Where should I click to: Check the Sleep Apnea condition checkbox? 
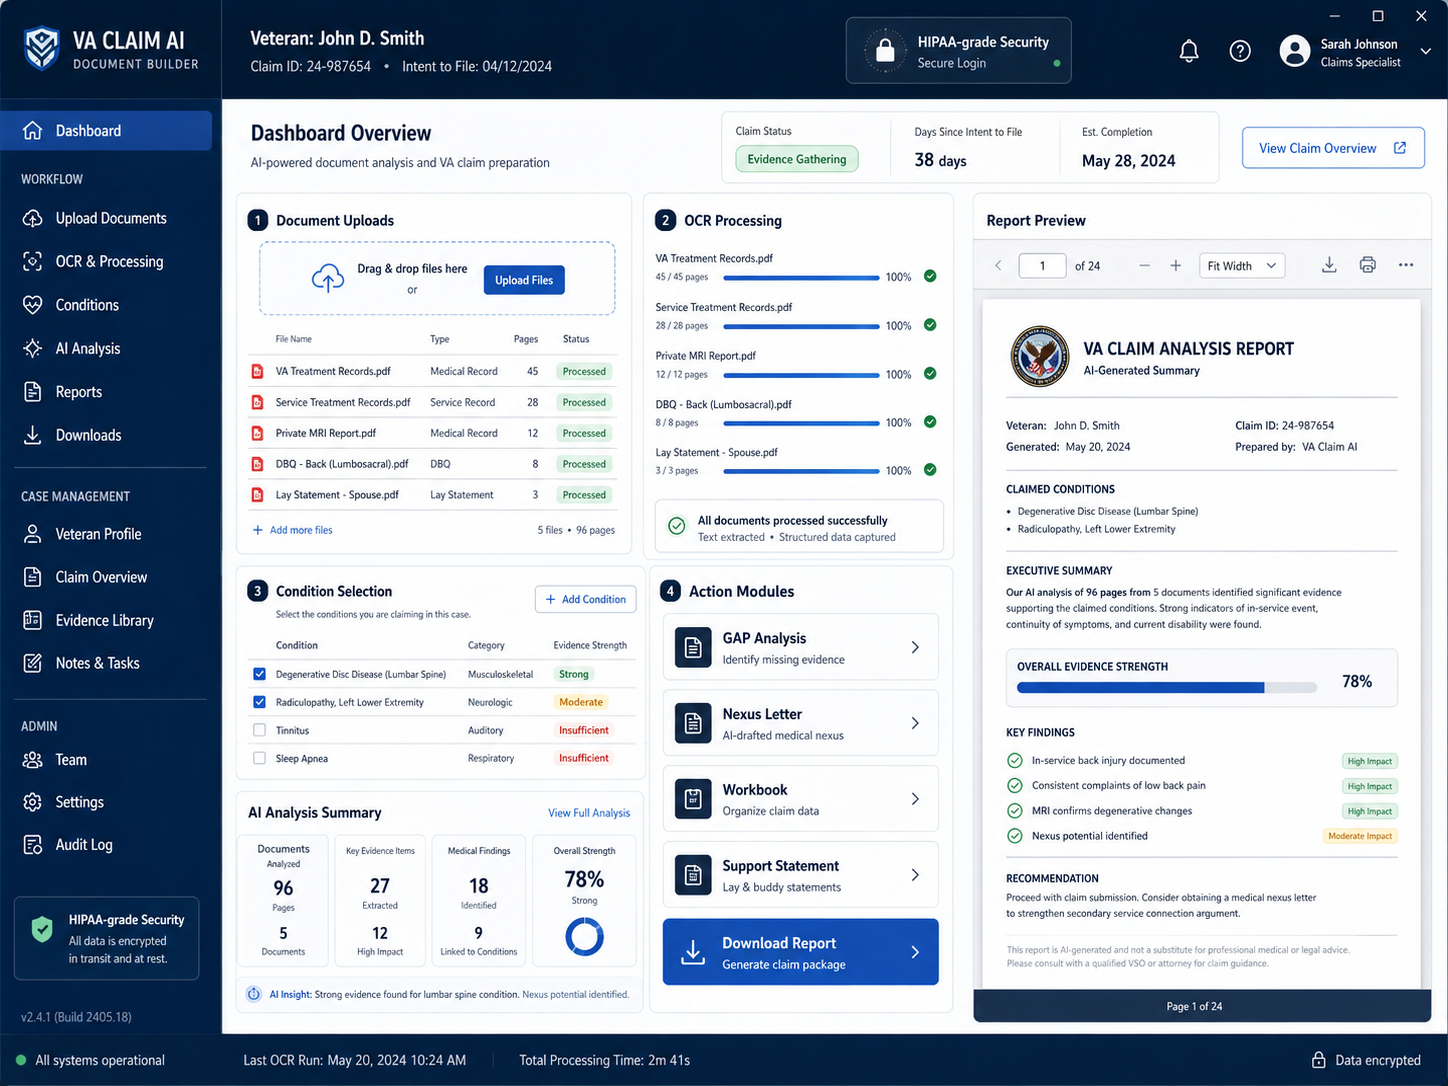coord(260,758)
